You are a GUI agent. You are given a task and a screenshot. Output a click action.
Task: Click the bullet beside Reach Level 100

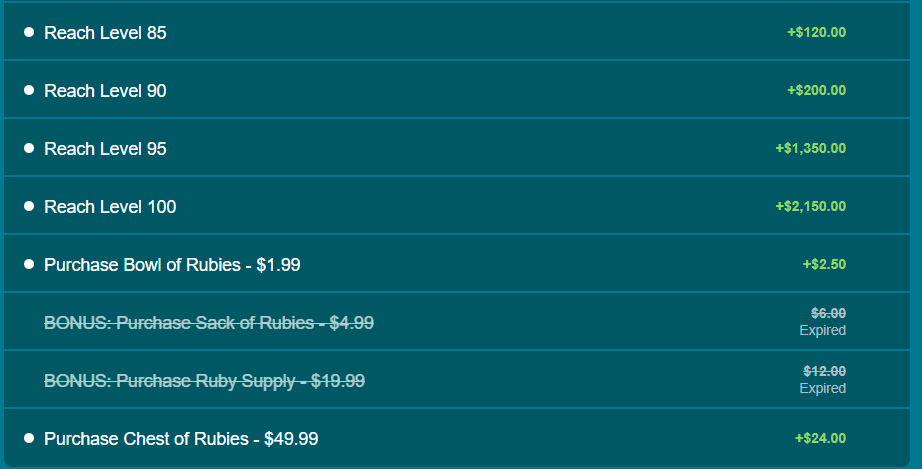29,207
